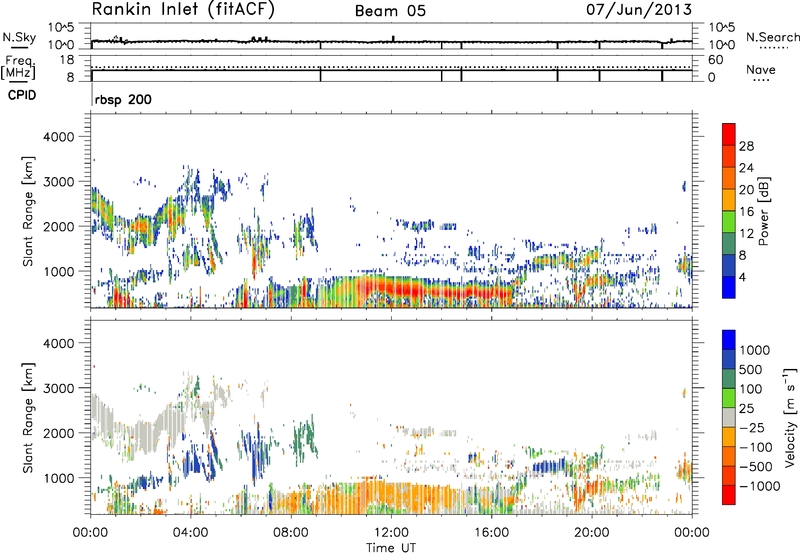Click the light green Velocity segment between 25 and 100
This screenshot has width=800, height=554.
729,398
